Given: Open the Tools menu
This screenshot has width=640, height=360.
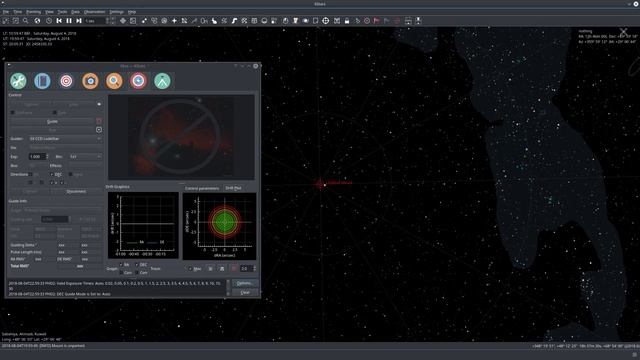Looking at the screenshot, I should click(x=62, y=12).
